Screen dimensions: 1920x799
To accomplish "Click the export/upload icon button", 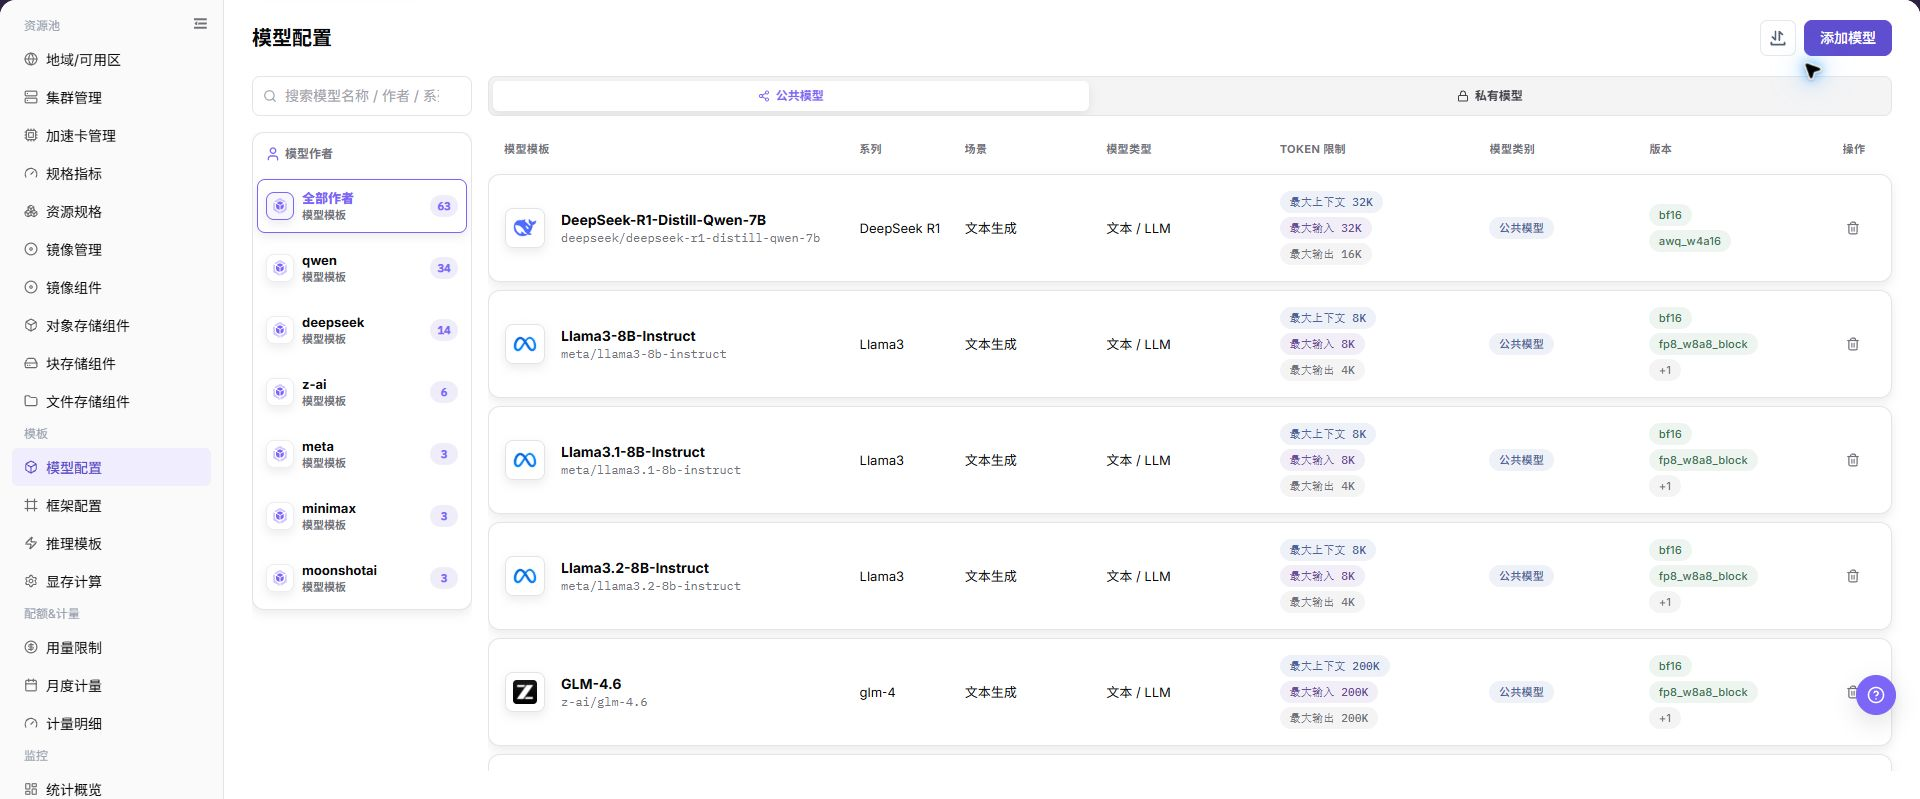I will [x=1777, y=38].
